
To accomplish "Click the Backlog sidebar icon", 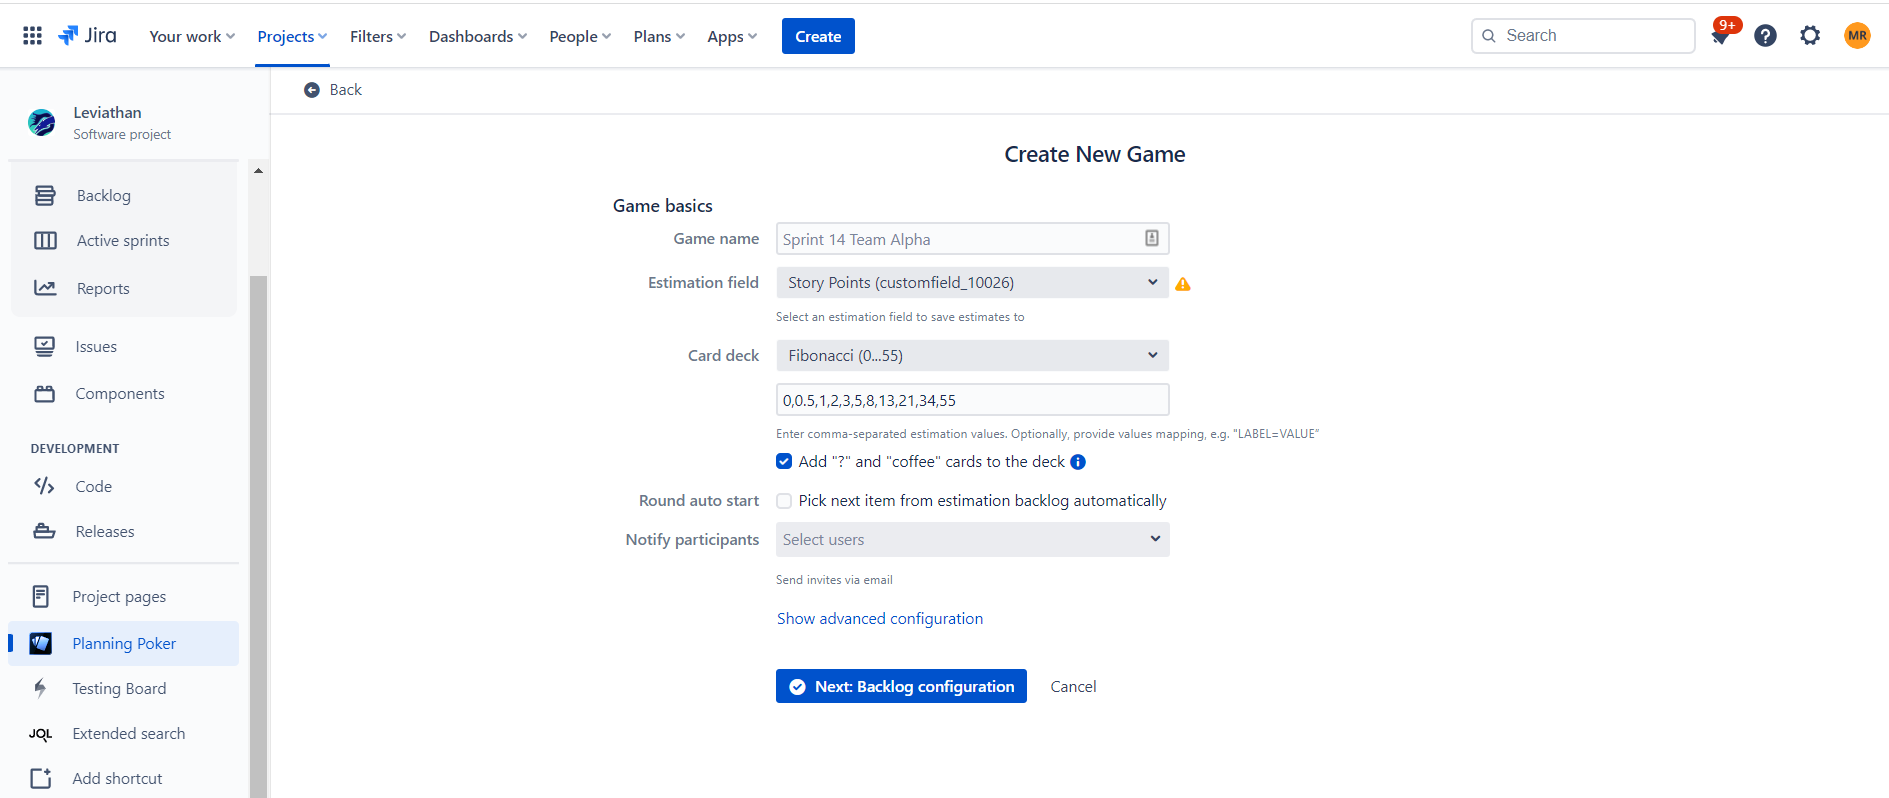I will (x=45, y=196).
